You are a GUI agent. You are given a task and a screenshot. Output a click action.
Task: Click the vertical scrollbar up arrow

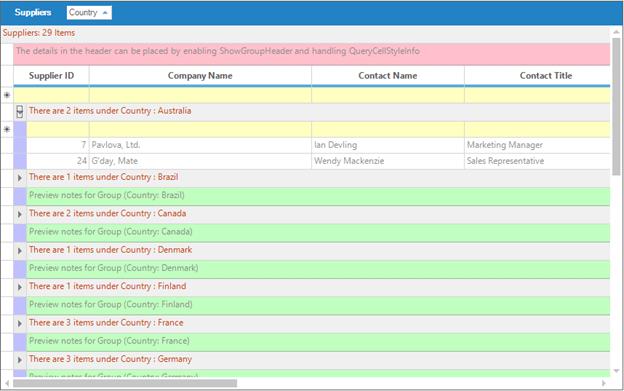616,32
